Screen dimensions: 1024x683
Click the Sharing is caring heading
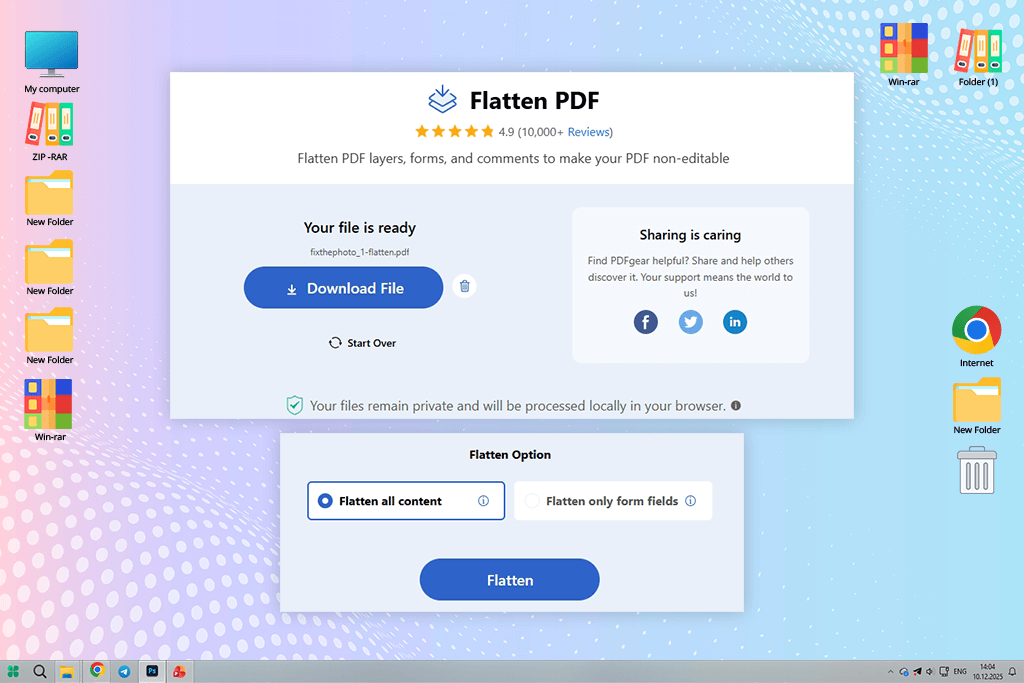pos(690,235)
